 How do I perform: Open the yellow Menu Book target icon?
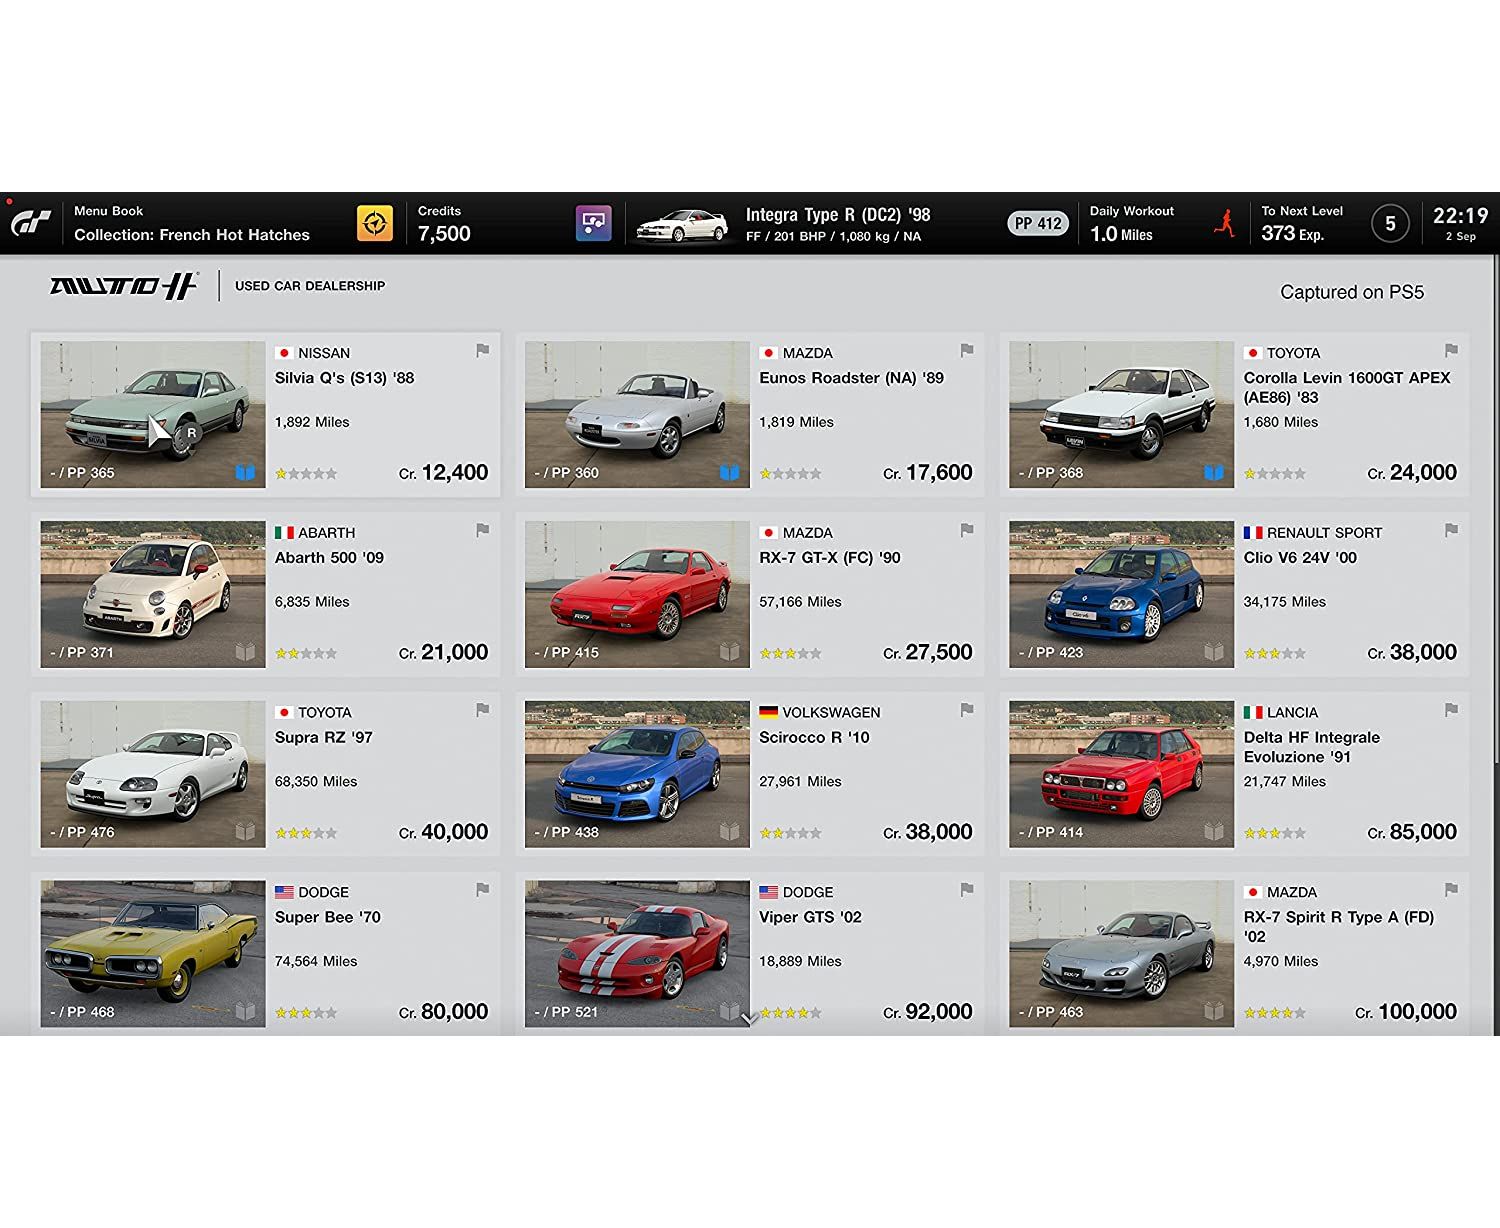[375, 223]
